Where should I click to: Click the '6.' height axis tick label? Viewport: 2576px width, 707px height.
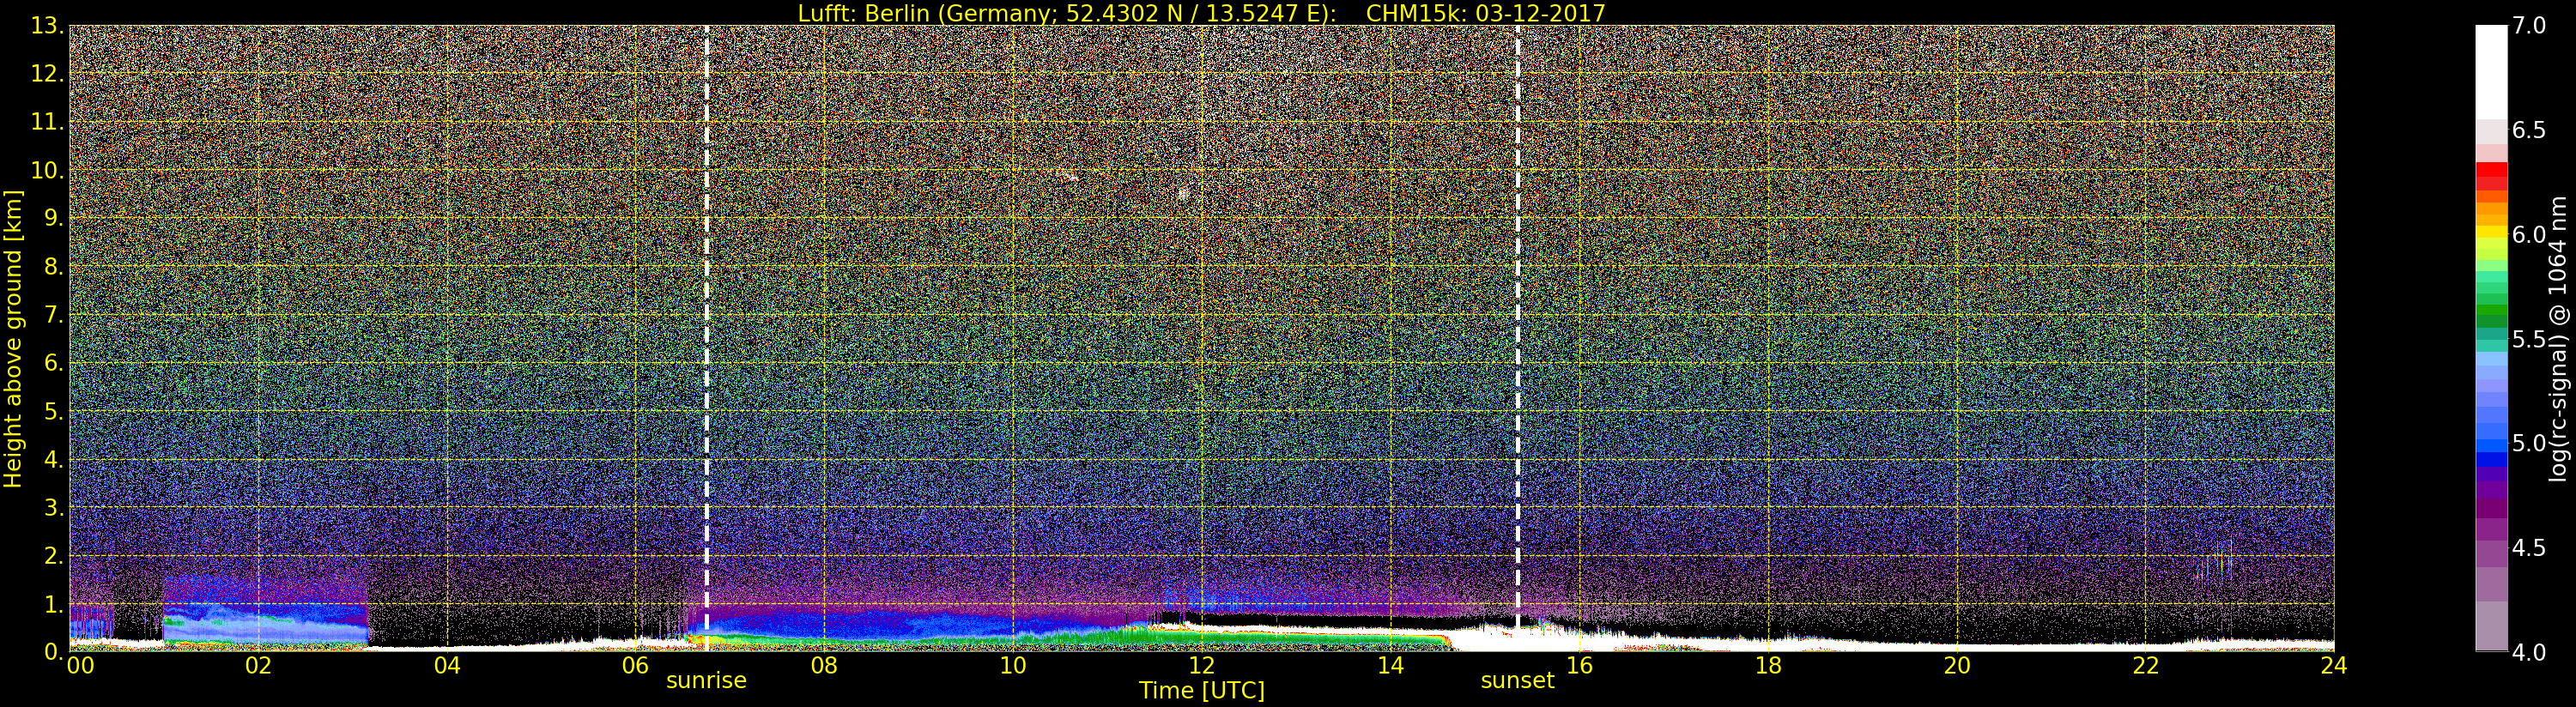coord(53,363)
